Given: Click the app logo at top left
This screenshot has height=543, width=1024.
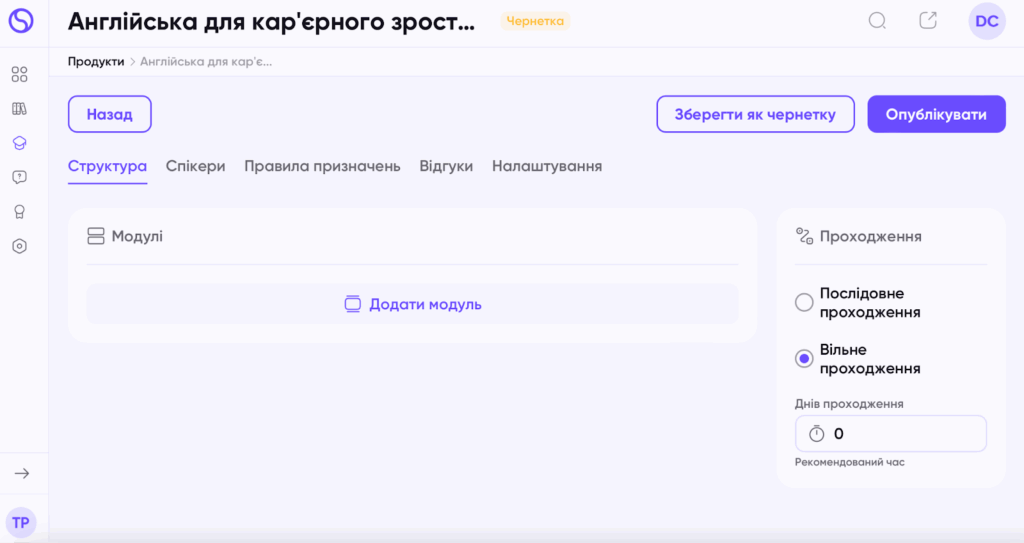Looking at the screenshot, I should pyautogui.click(x=21, y=21).
